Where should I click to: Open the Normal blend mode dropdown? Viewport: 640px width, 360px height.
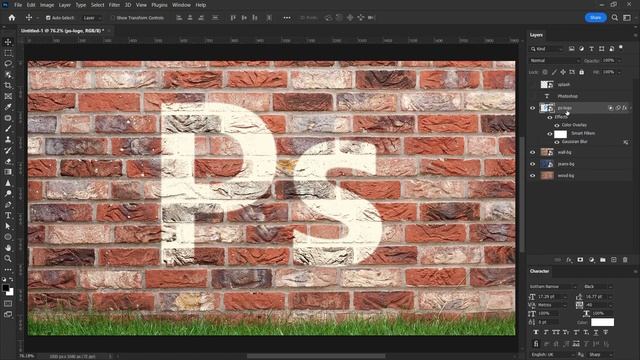click(x=554, y=60)
